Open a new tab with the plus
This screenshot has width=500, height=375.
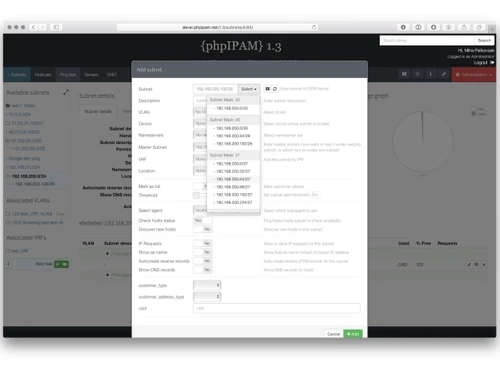click(x=492, y=29)
